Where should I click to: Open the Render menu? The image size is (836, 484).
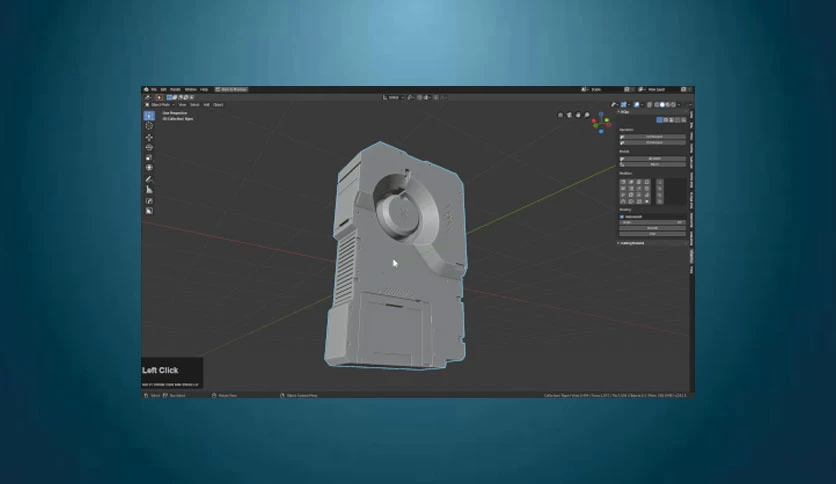[175, 90]
